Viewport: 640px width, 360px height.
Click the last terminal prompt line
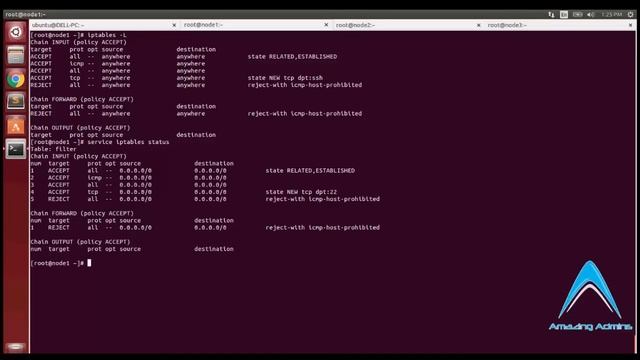(60, 263)
